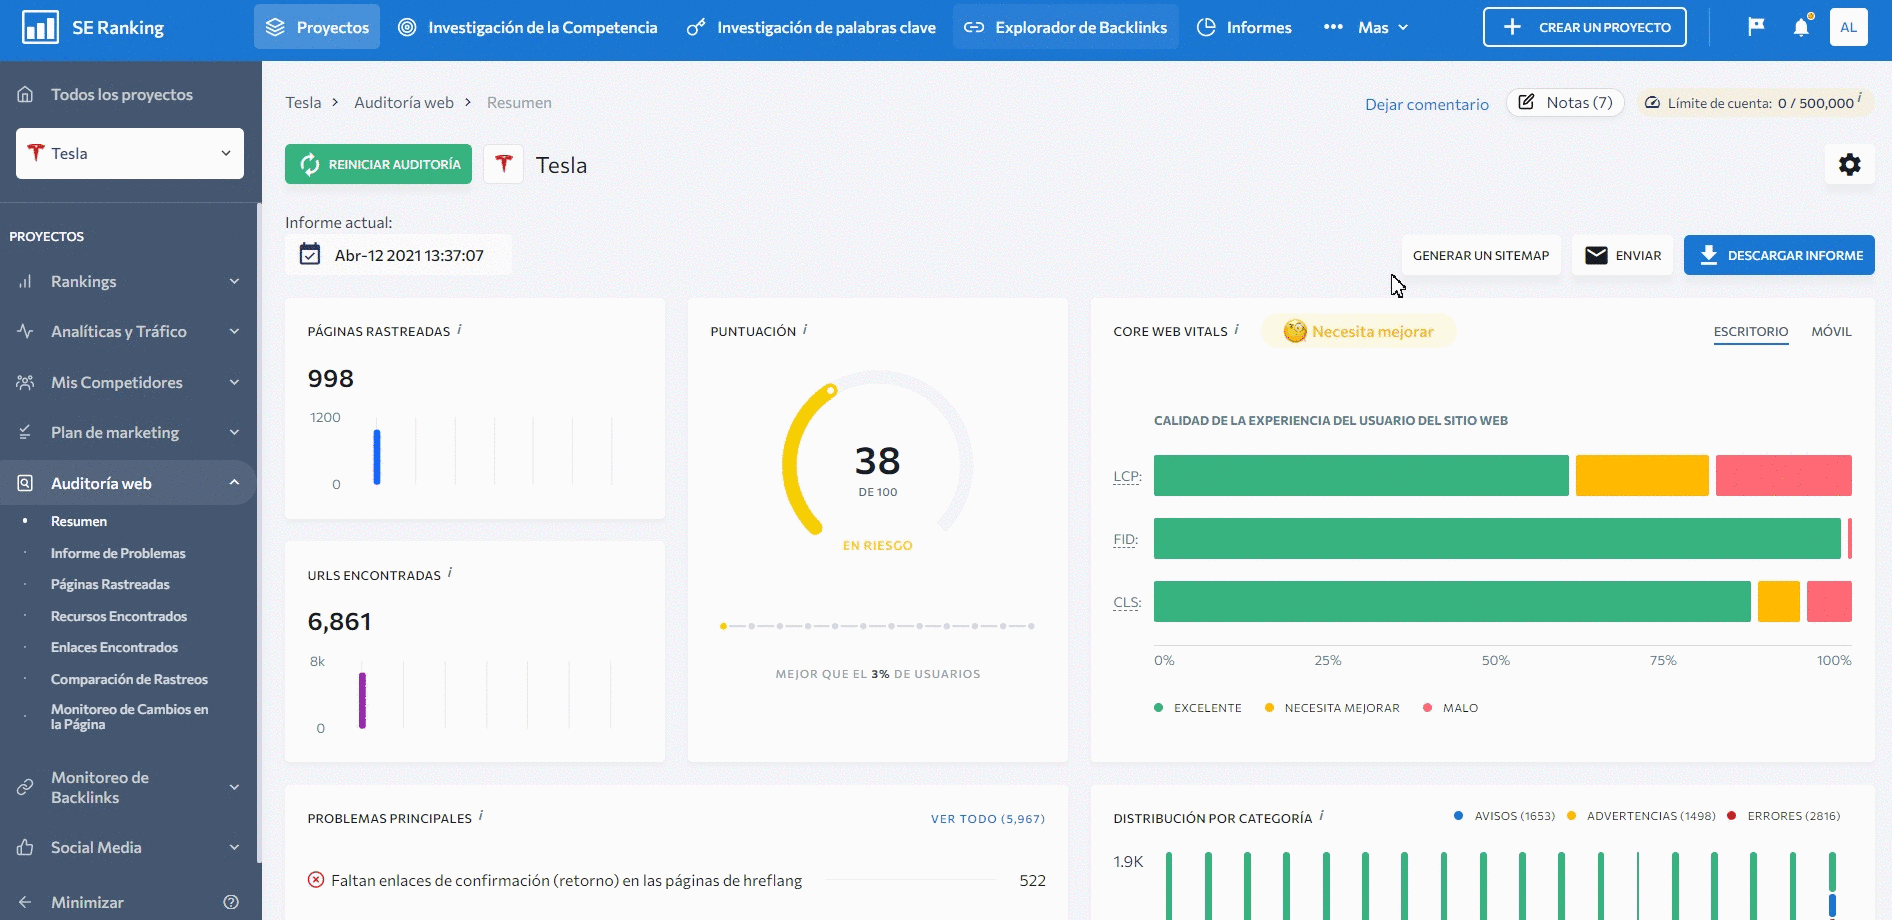Expand the Mis Competidores section
The width and height of the screenshot is (1892, 920).
pos(234,382)
